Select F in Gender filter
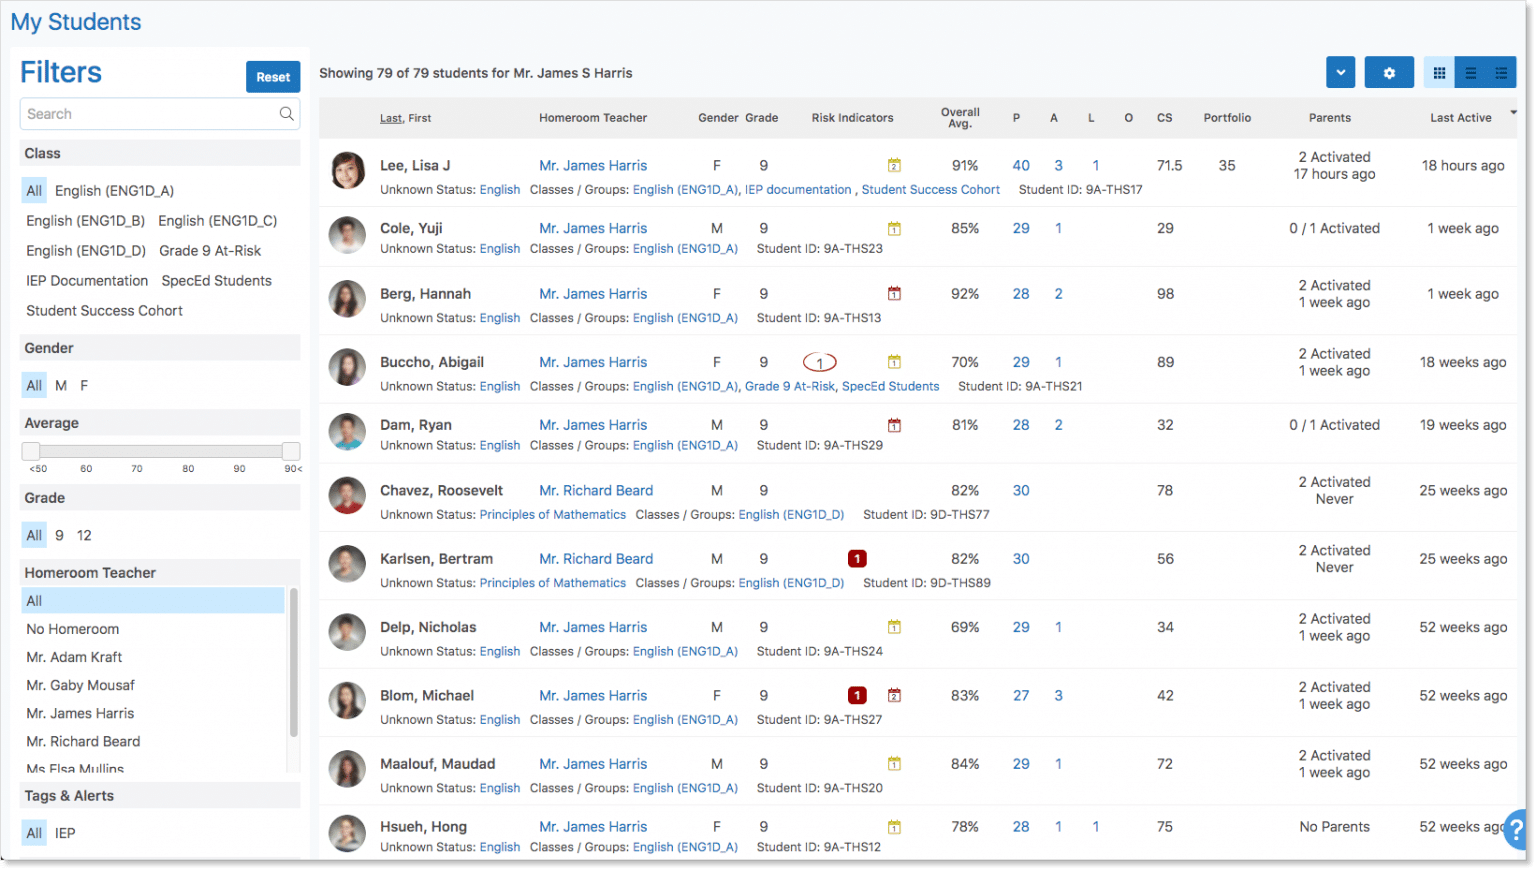 pyautogui.click(x=84, y=386)
